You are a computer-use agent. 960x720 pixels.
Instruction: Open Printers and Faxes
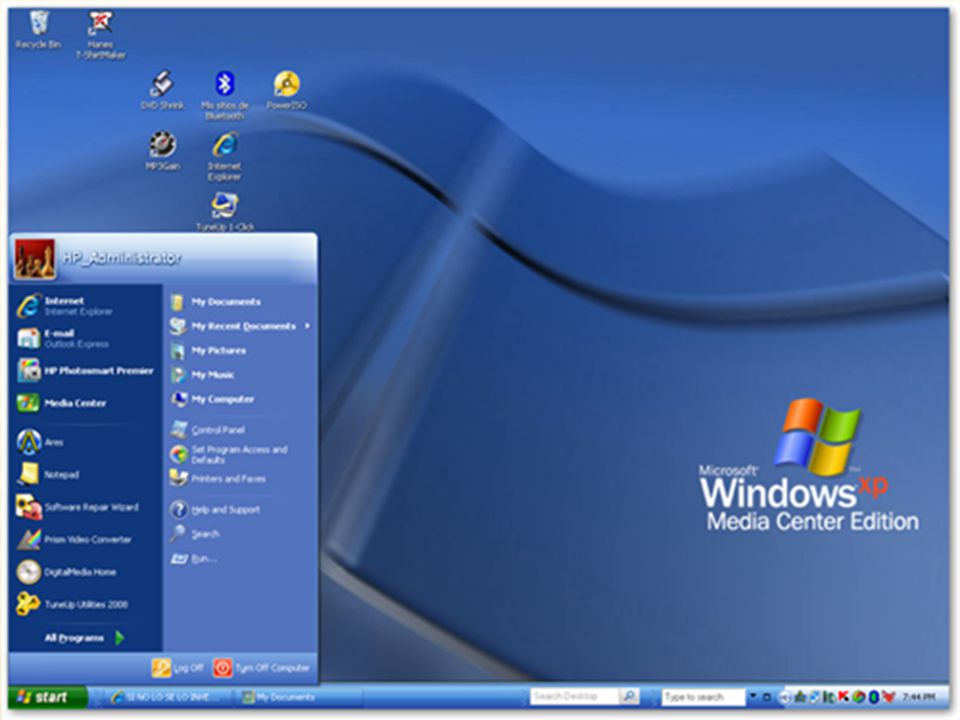tap(240, 479)
